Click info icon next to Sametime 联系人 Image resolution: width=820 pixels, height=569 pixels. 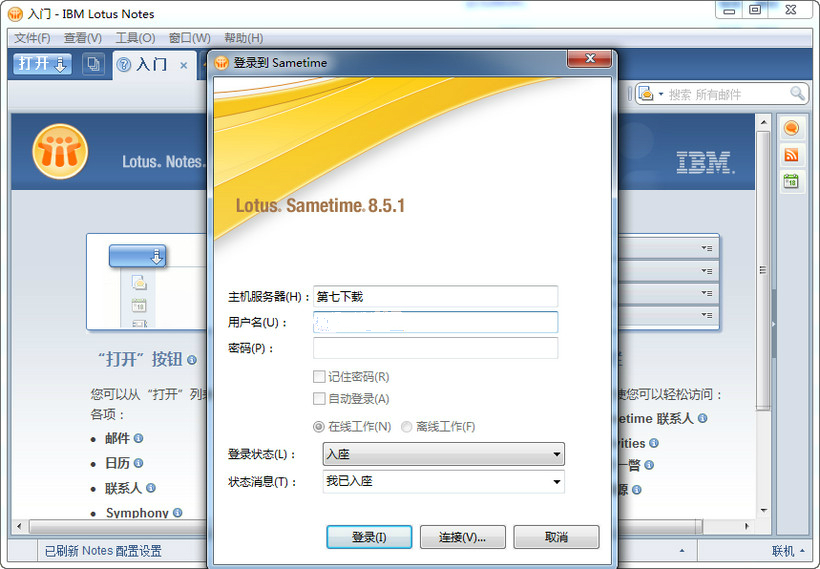point(702,418)
